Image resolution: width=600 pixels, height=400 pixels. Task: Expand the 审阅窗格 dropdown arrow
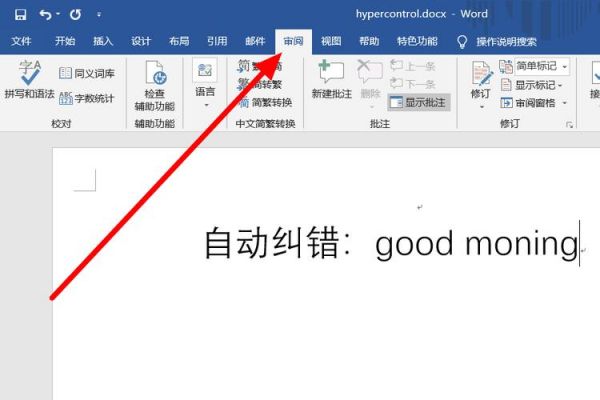(x=565, y=103)
